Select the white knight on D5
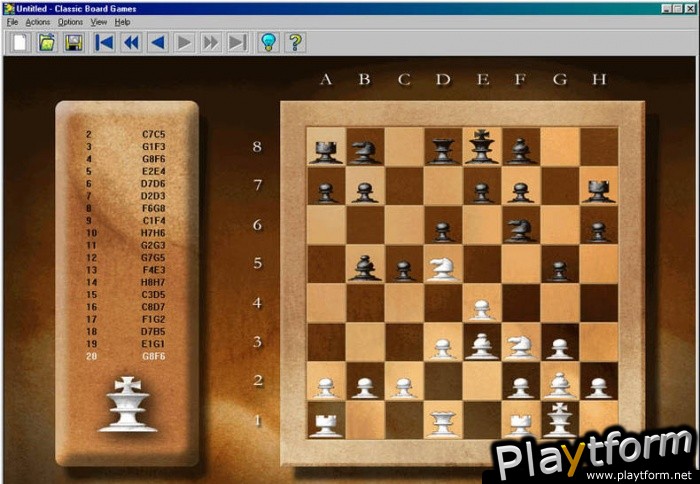This screenshot has height=484, width=700. (x=443, y=268)
